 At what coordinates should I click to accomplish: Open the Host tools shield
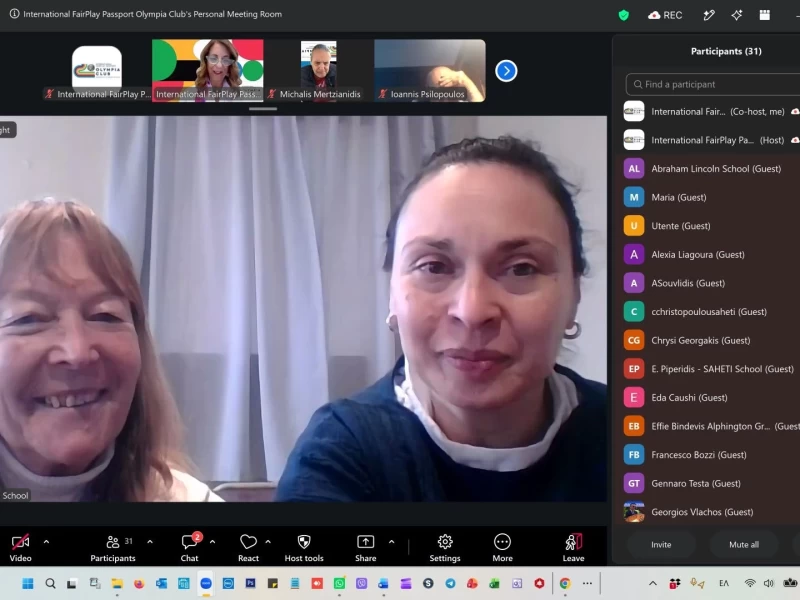pyautogui.click(x=304, y=548)
